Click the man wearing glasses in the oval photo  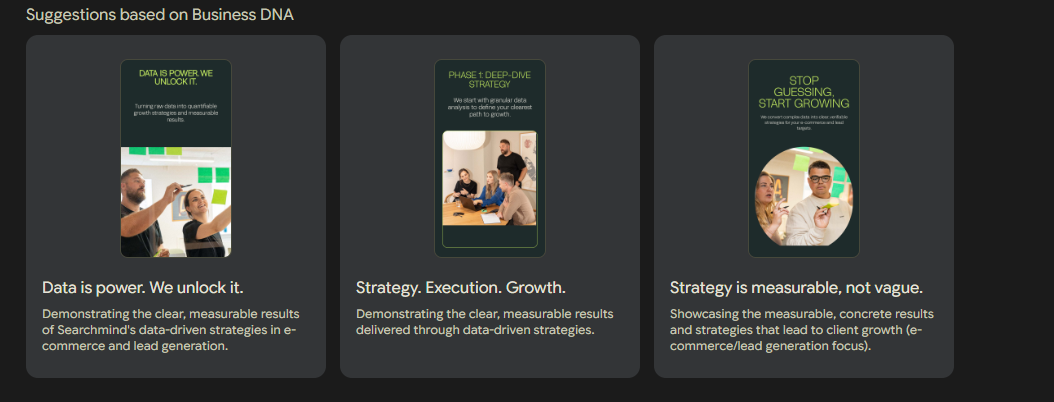(822, 195)
